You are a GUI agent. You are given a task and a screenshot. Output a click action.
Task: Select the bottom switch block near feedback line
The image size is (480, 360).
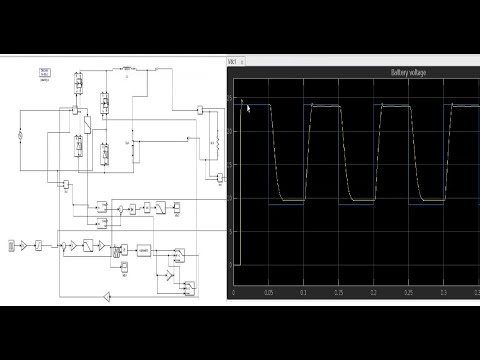(x=190, y=288)
